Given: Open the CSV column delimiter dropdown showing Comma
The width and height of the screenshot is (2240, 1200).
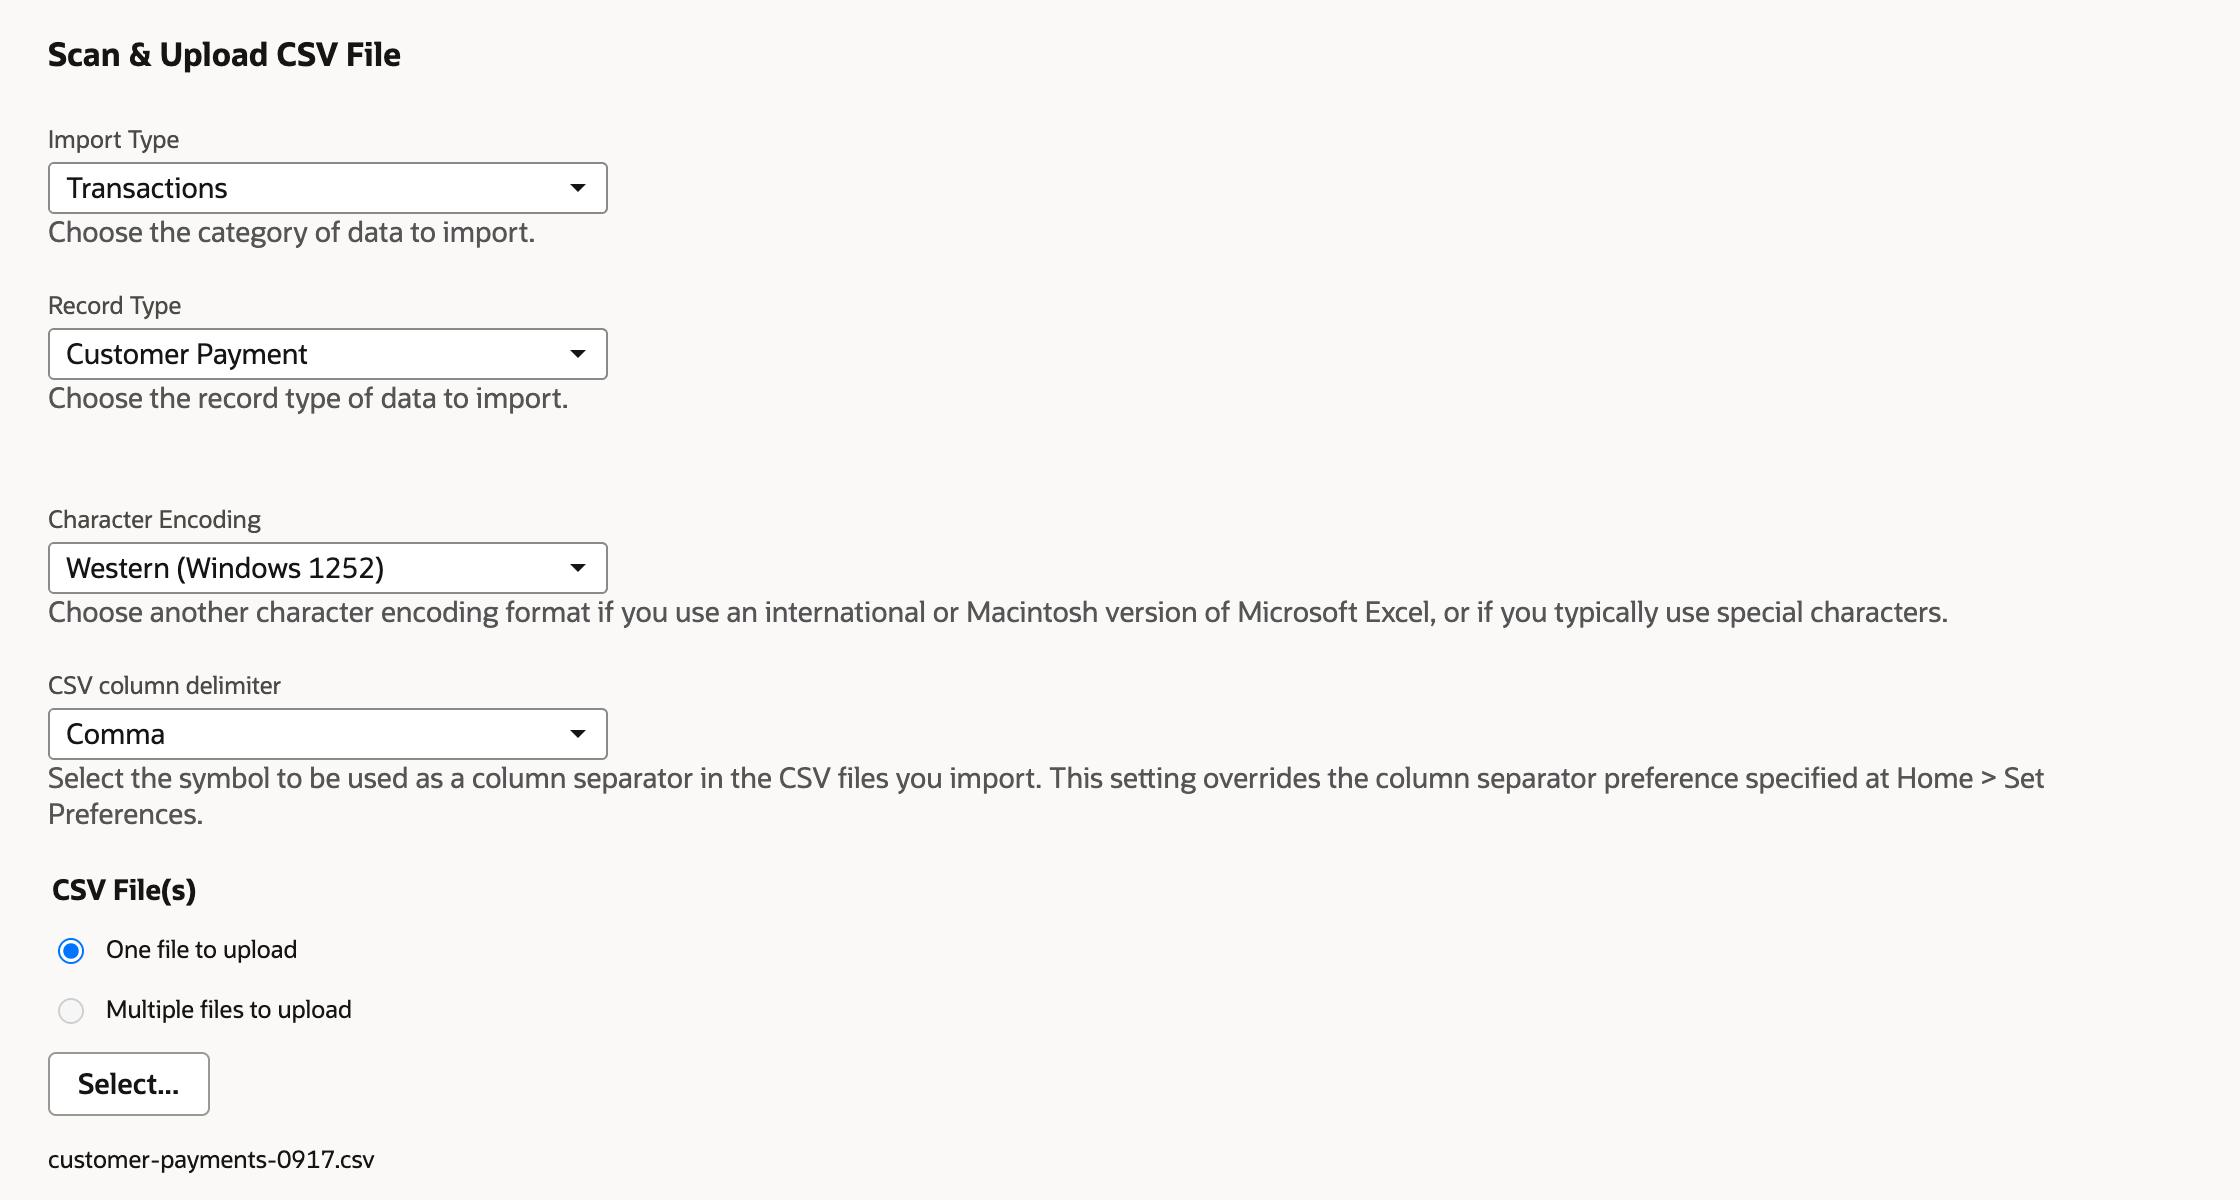Looking at the screenshot, I should pos(327,734).
